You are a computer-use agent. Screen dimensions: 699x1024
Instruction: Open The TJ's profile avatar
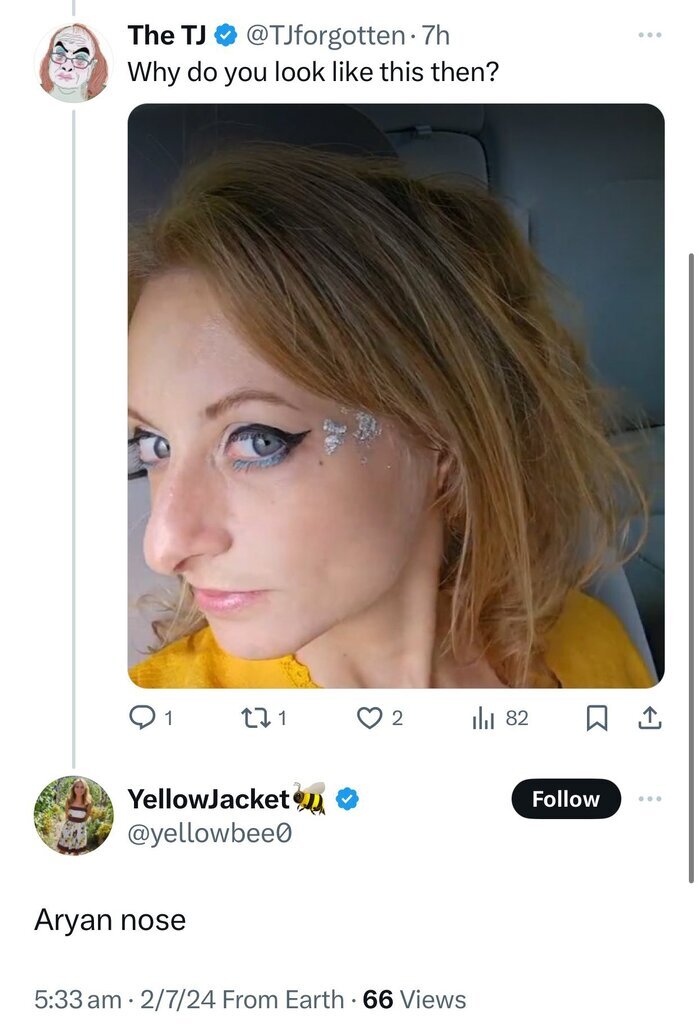pyautogui.click(x=73, y=64)
